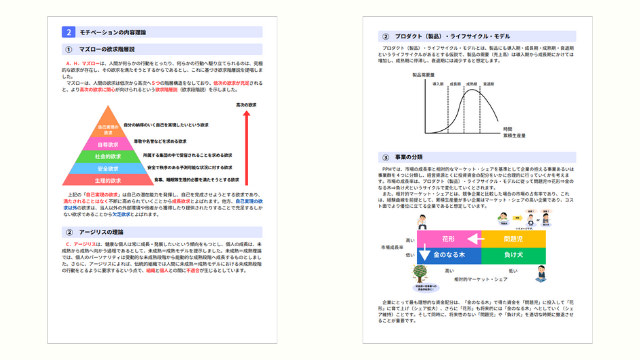Click the orange 自己実現の欲求 pyramid top

[108, 124]
